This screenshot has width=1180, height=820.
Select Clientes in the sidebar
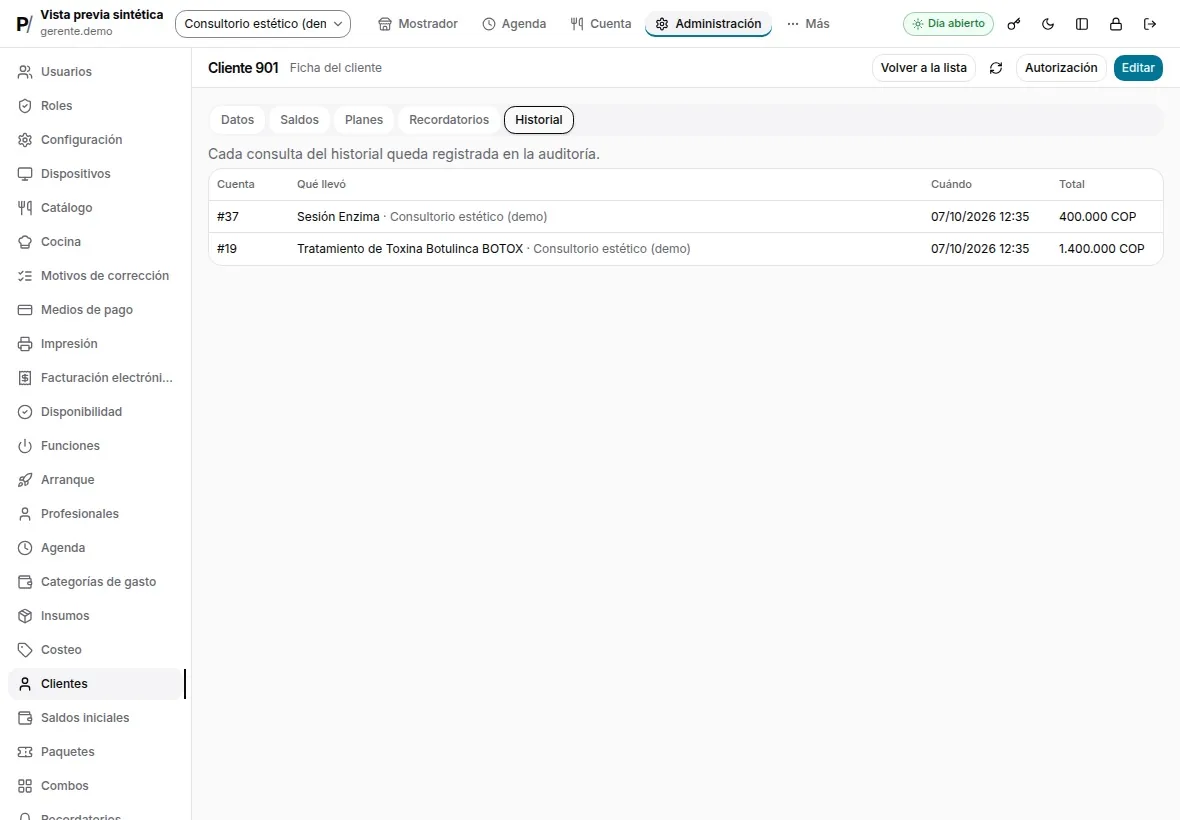(x=96, y=684)
